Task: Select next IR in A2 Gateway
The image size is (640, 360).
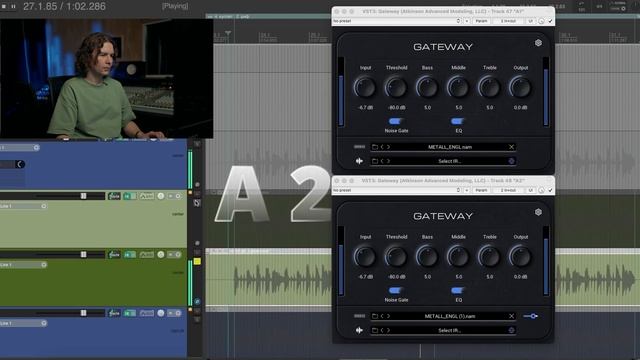Action: pyautogui.click(x=388, y=330)
